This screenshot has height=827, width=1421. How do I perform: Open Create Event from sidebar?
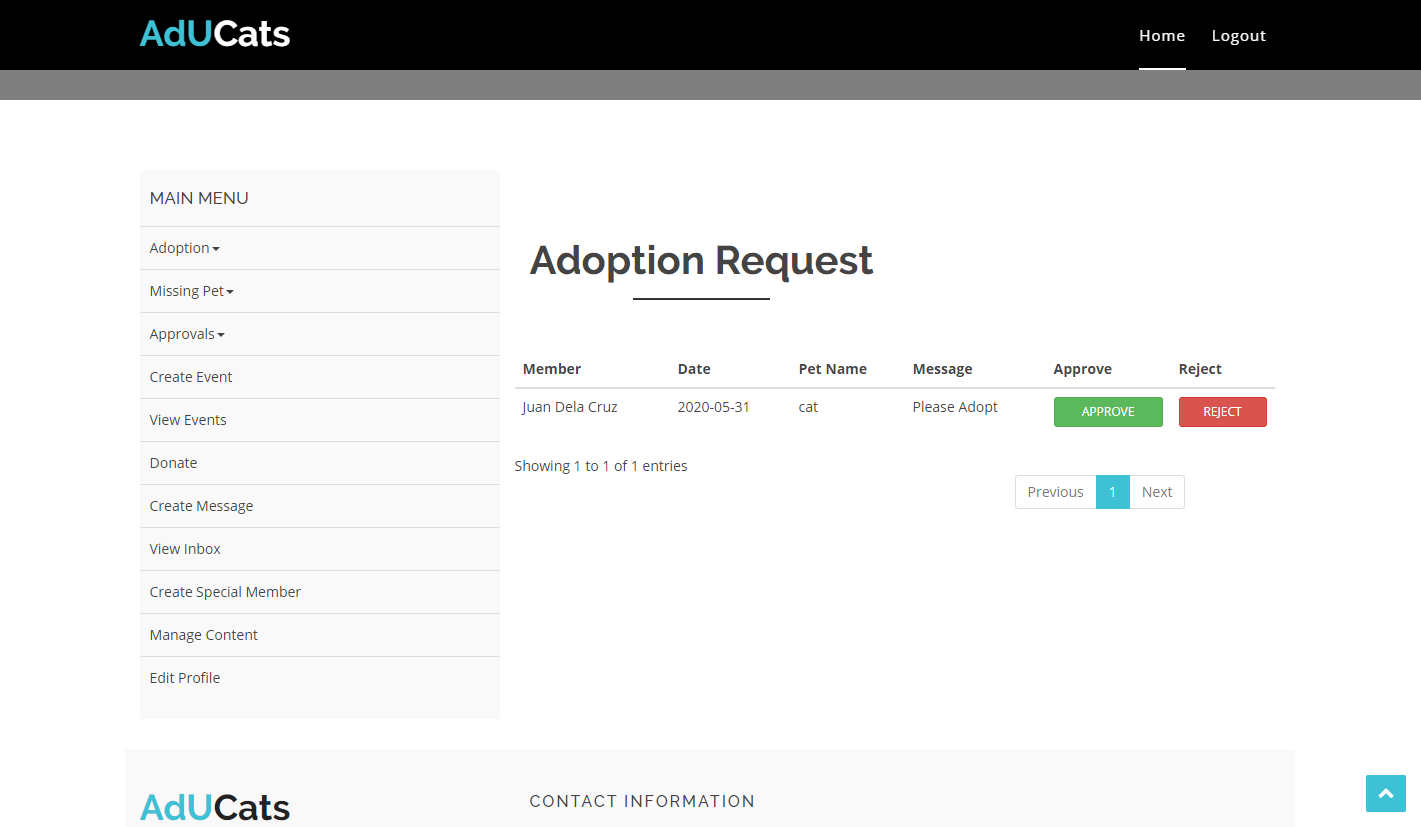click(x=191, y=377)
